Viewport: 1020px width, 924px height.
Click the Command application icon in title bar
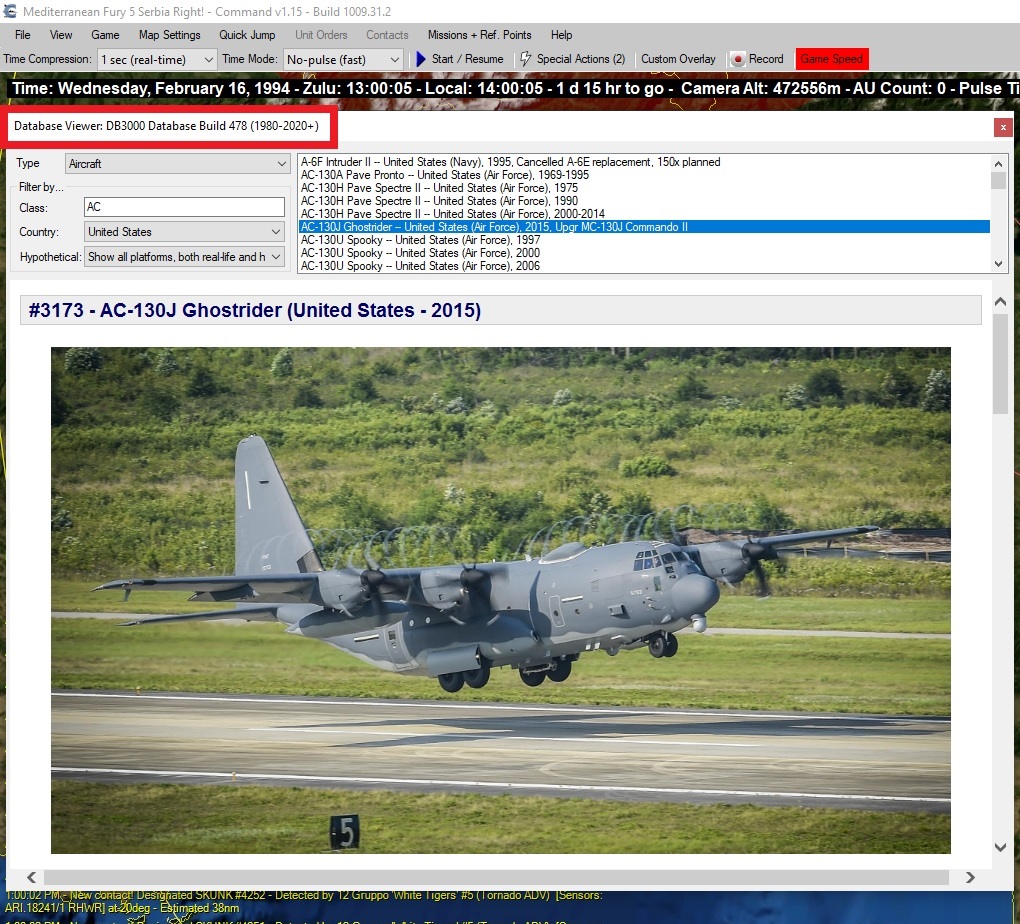10,11
